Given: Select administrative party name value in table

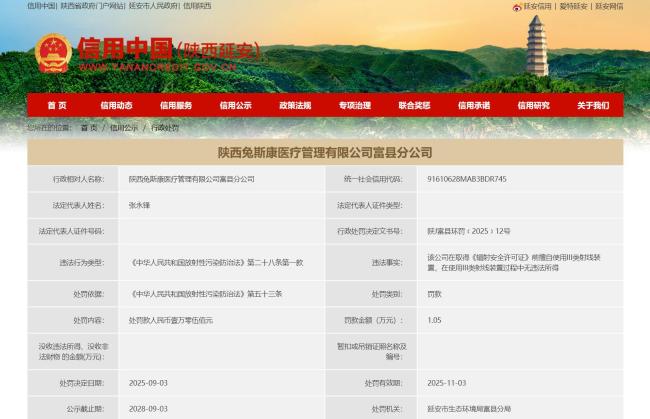Looking at the screenshot, I should [x=192, y=179].
